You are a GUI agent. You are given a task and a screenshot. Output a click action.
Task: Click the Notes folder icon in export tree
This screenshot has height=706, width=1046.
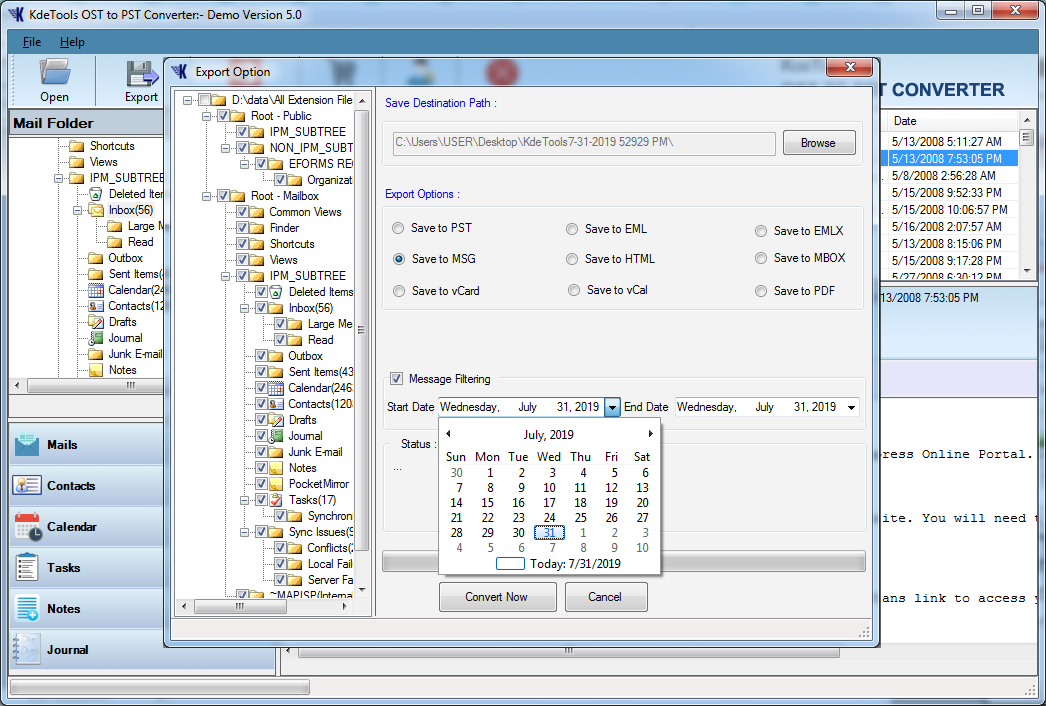276,468
